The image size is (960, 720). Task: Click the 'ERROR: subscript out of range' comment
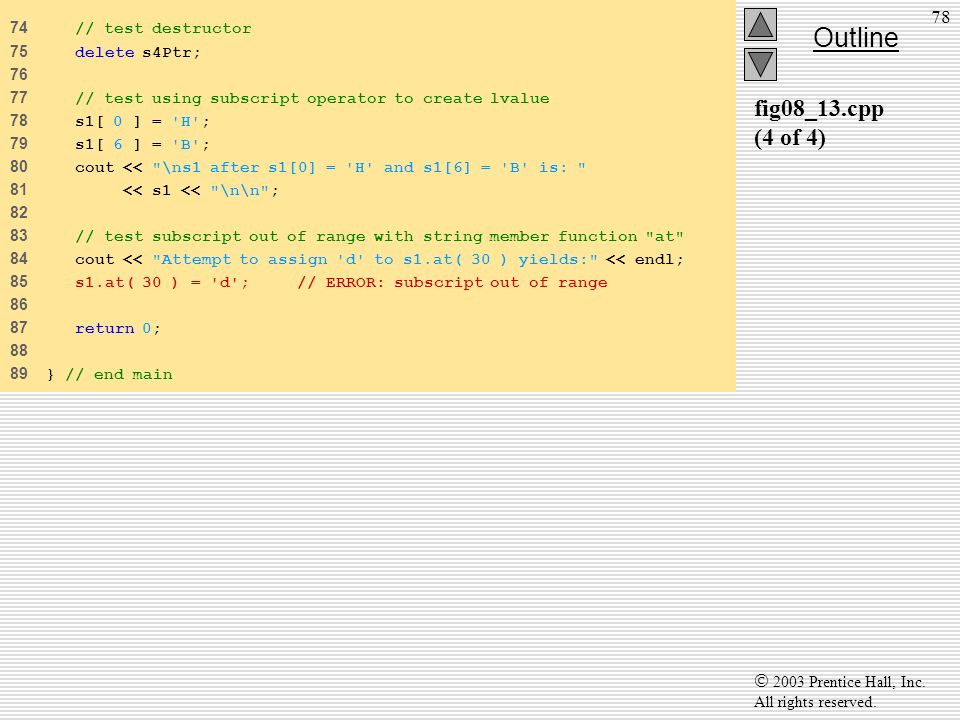(x=452, y=282)
